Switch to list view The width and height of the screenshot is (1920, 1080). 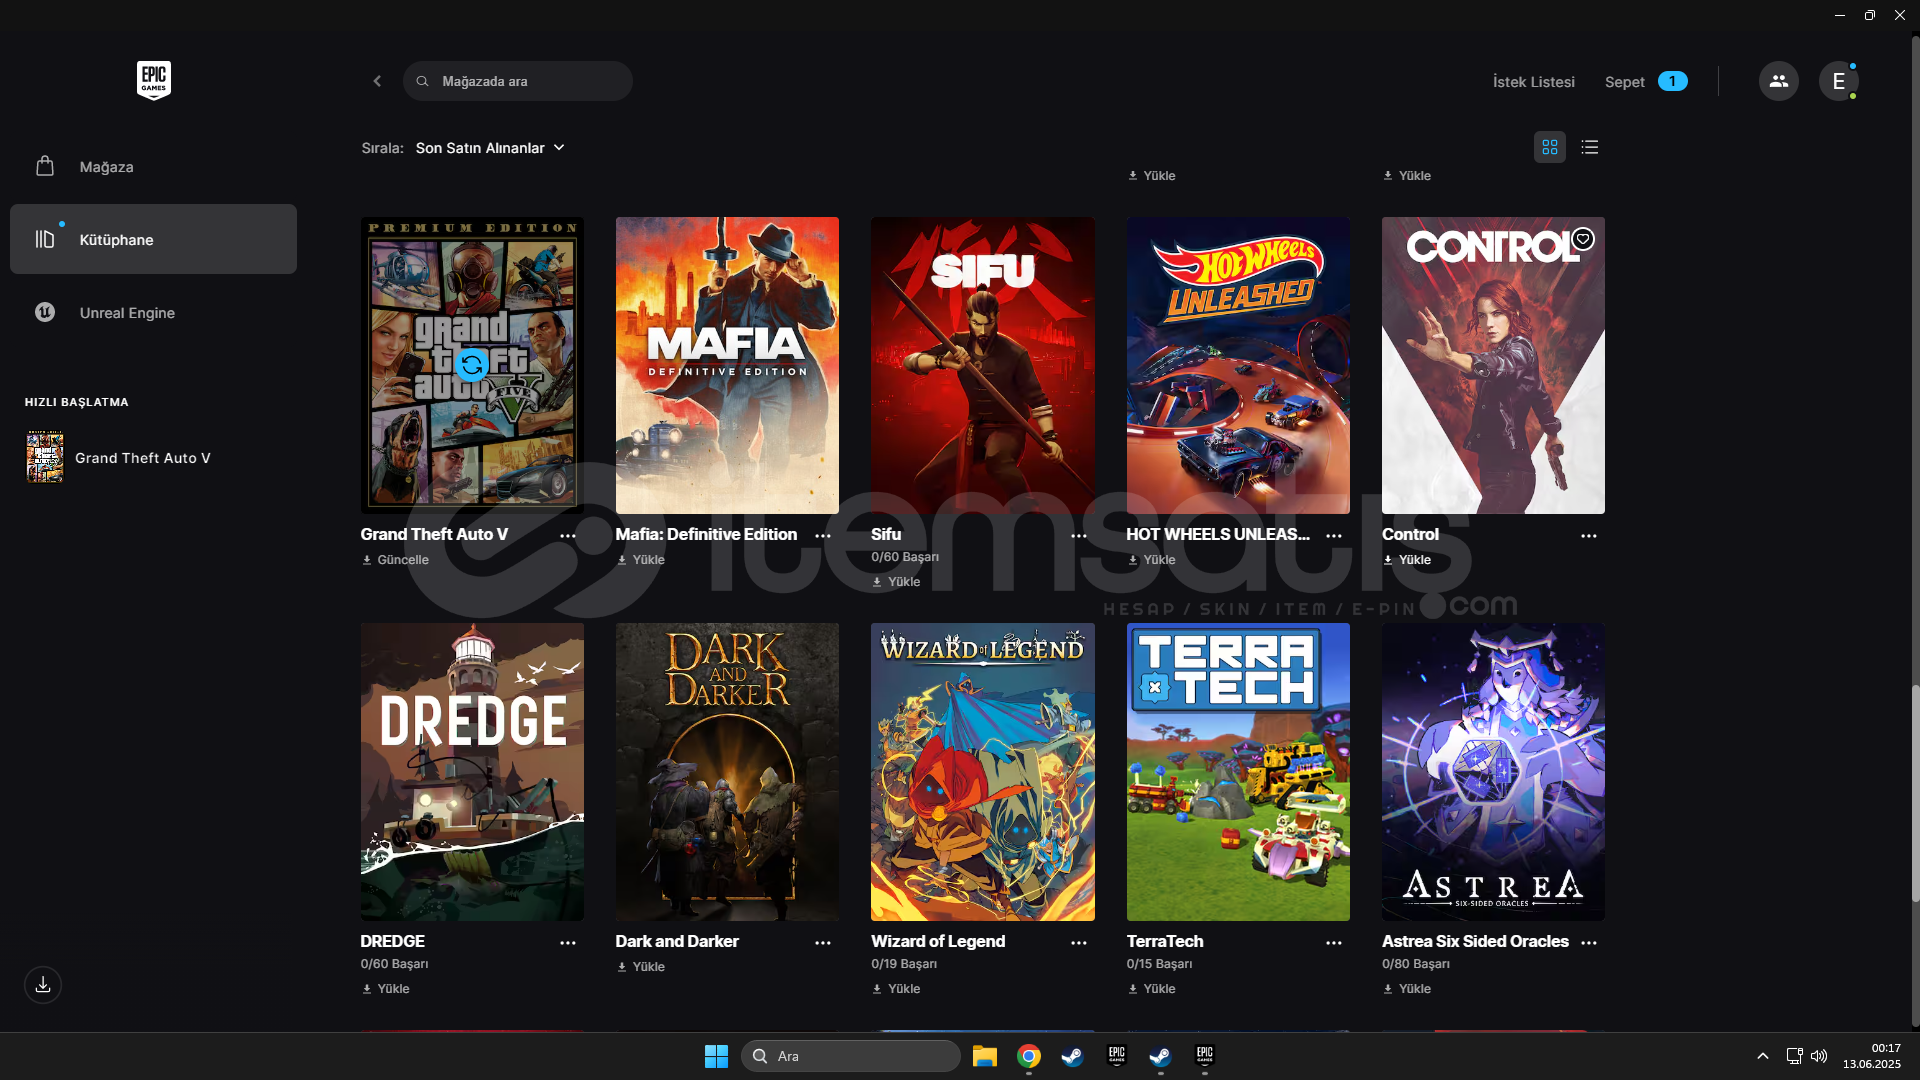[1589, 147]
